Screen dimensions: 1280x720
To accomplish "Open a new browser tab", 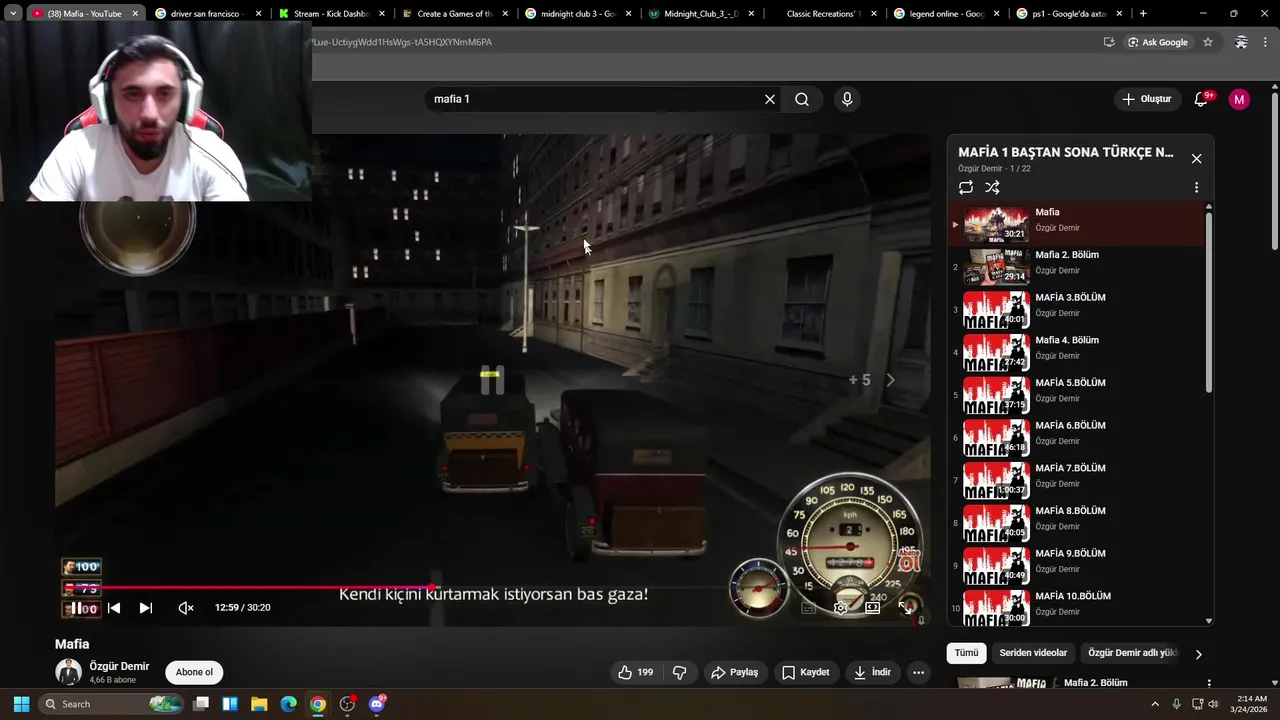I will [1143, 14].
